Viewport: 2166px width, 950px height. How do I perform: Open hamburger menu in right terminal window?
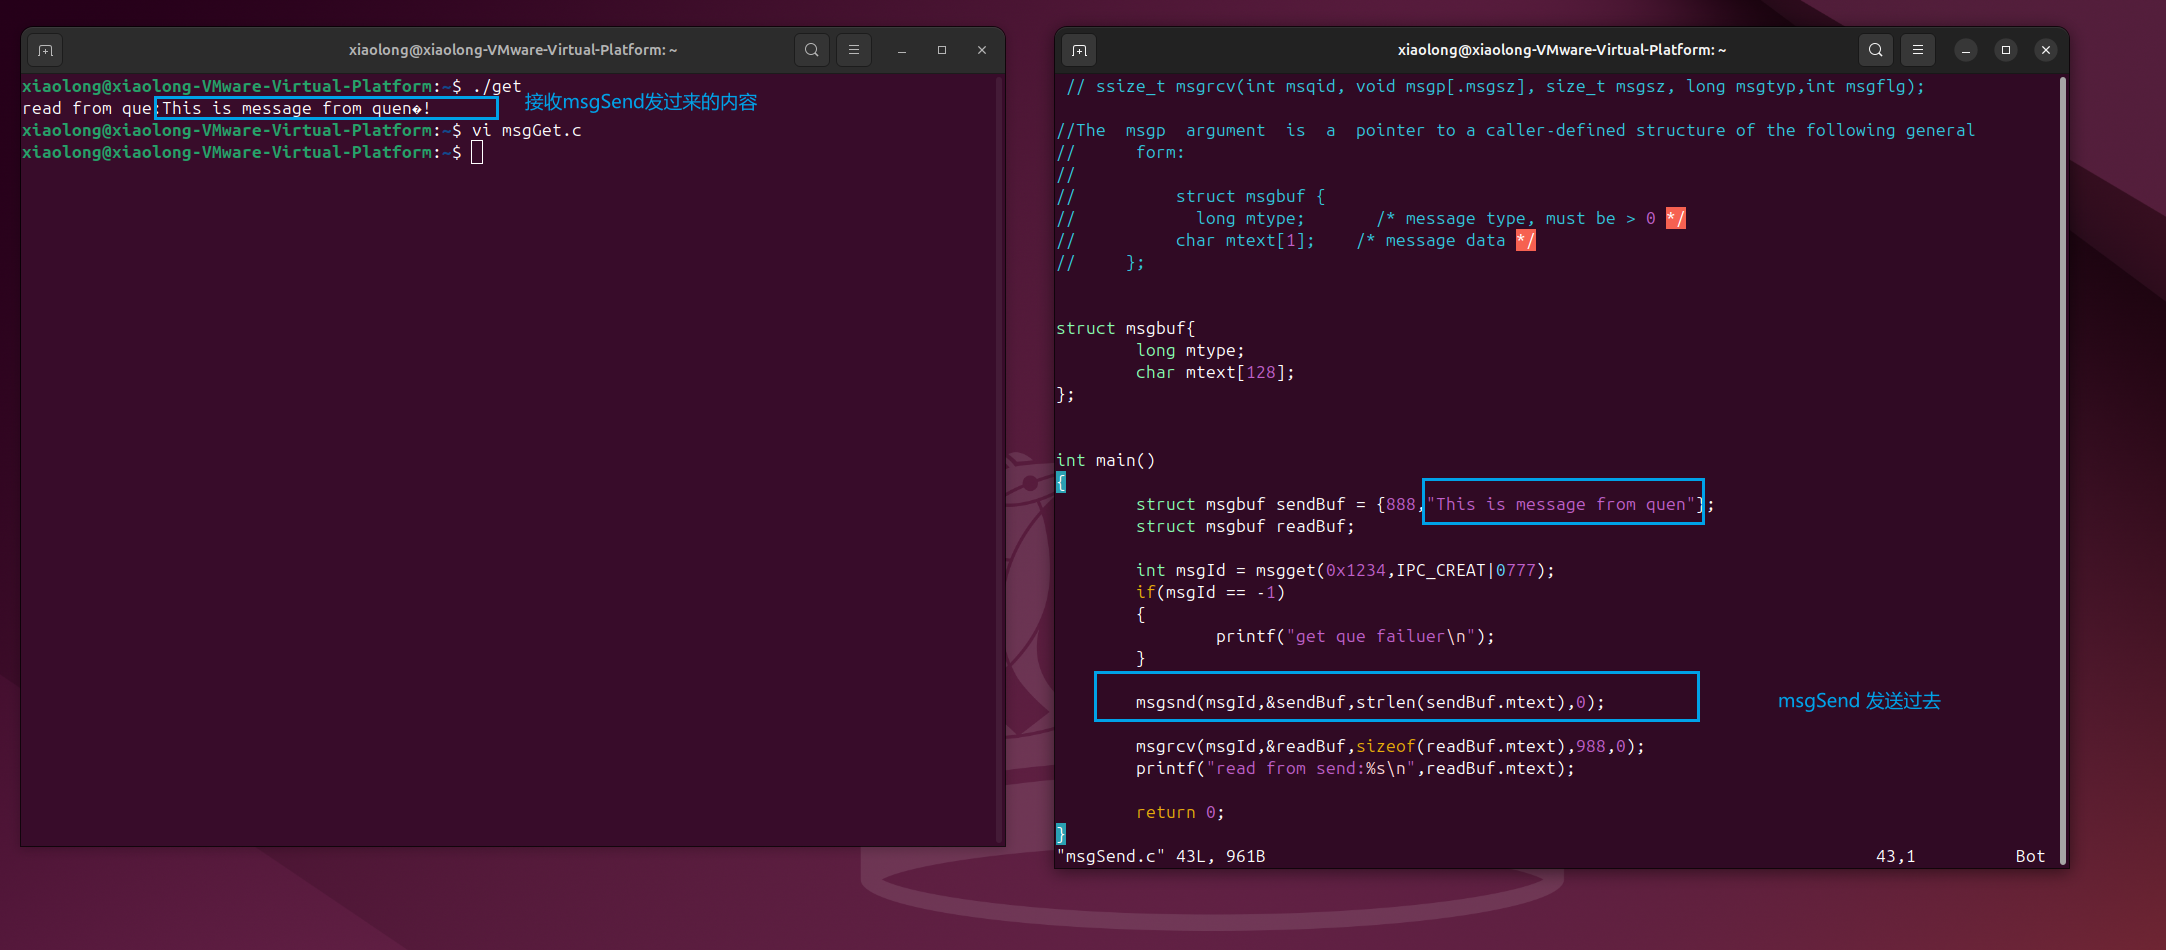pos(1917,50)
